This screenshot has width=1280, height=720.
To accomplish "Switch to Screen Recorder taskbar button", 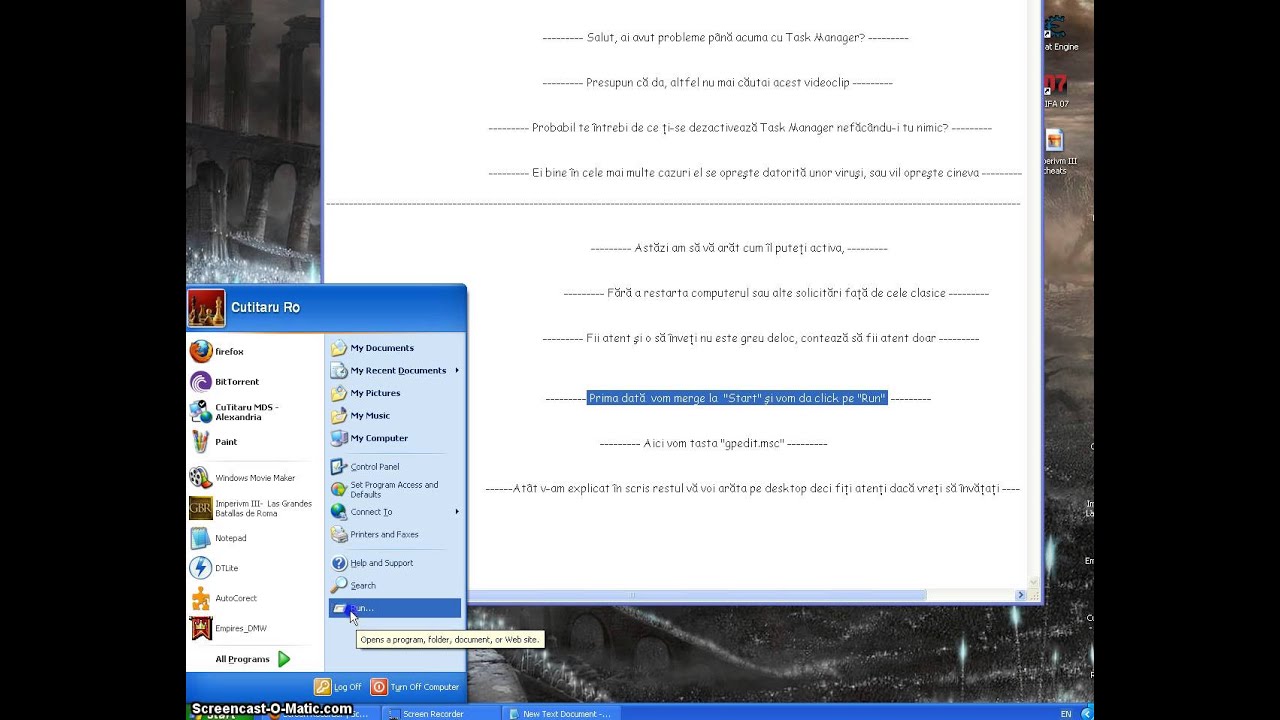I will 440,714.
